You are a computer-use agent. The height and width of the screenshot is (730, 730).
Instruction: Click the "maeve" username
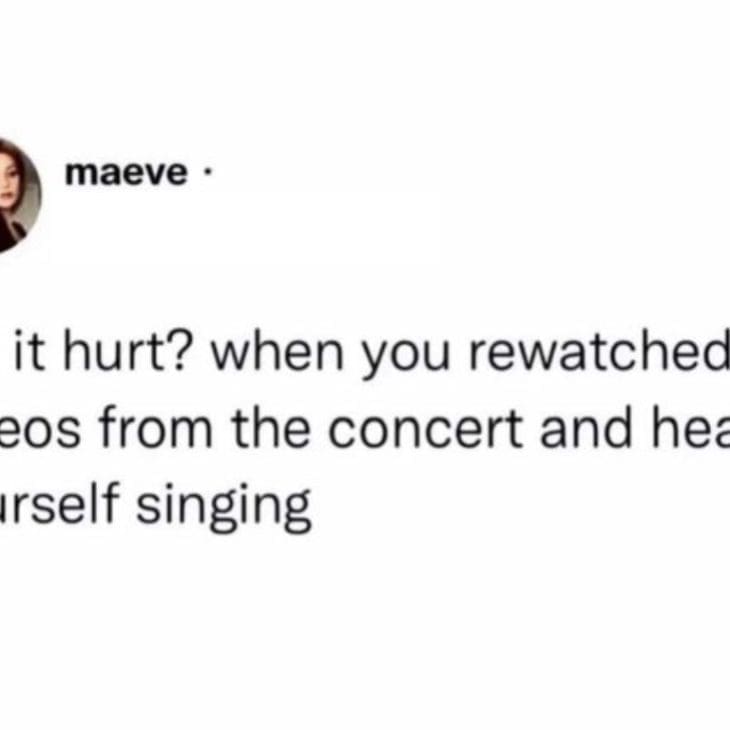pyautogui.click(x=126, y=173)
